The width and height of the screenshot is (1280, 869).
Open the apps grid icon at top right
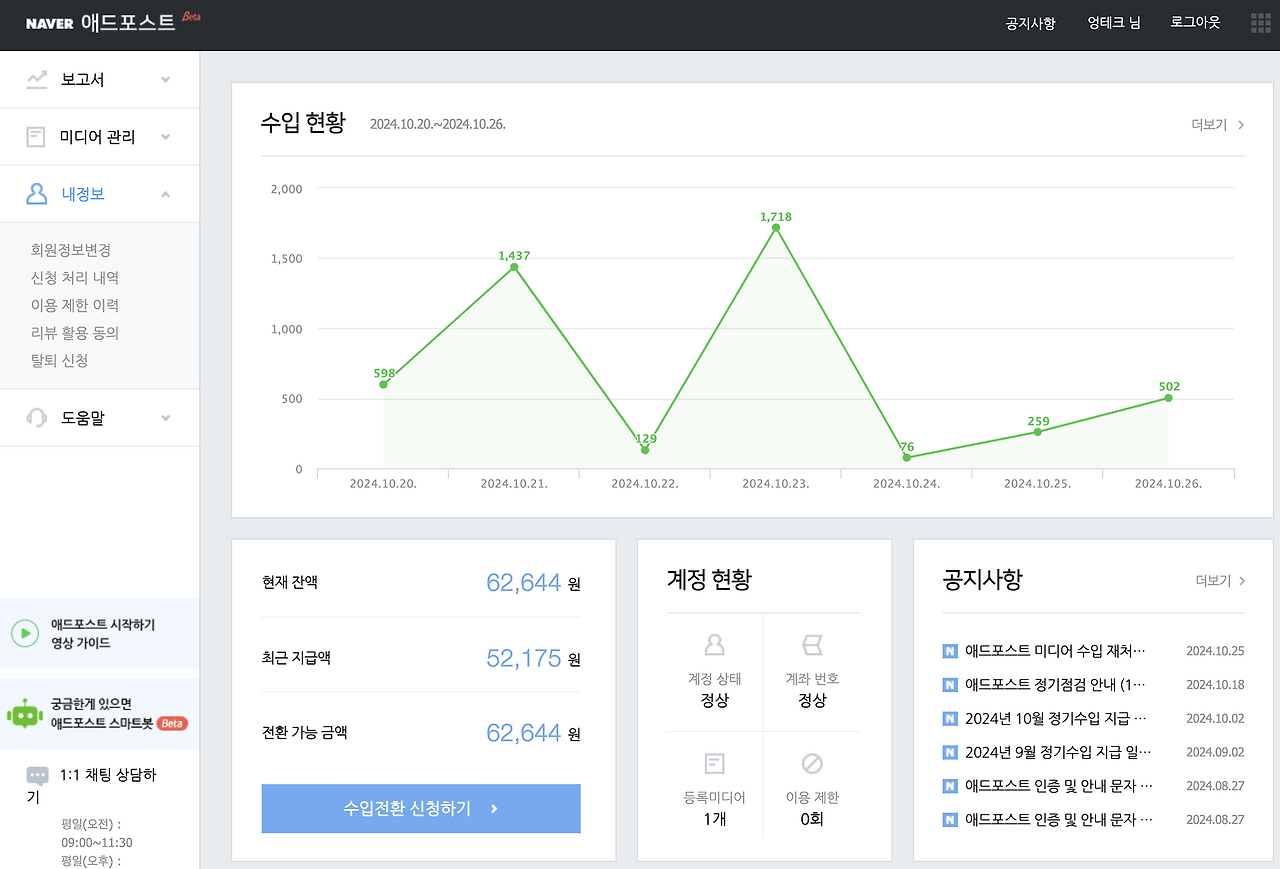pyautogui.click(x=1260, y=23)
